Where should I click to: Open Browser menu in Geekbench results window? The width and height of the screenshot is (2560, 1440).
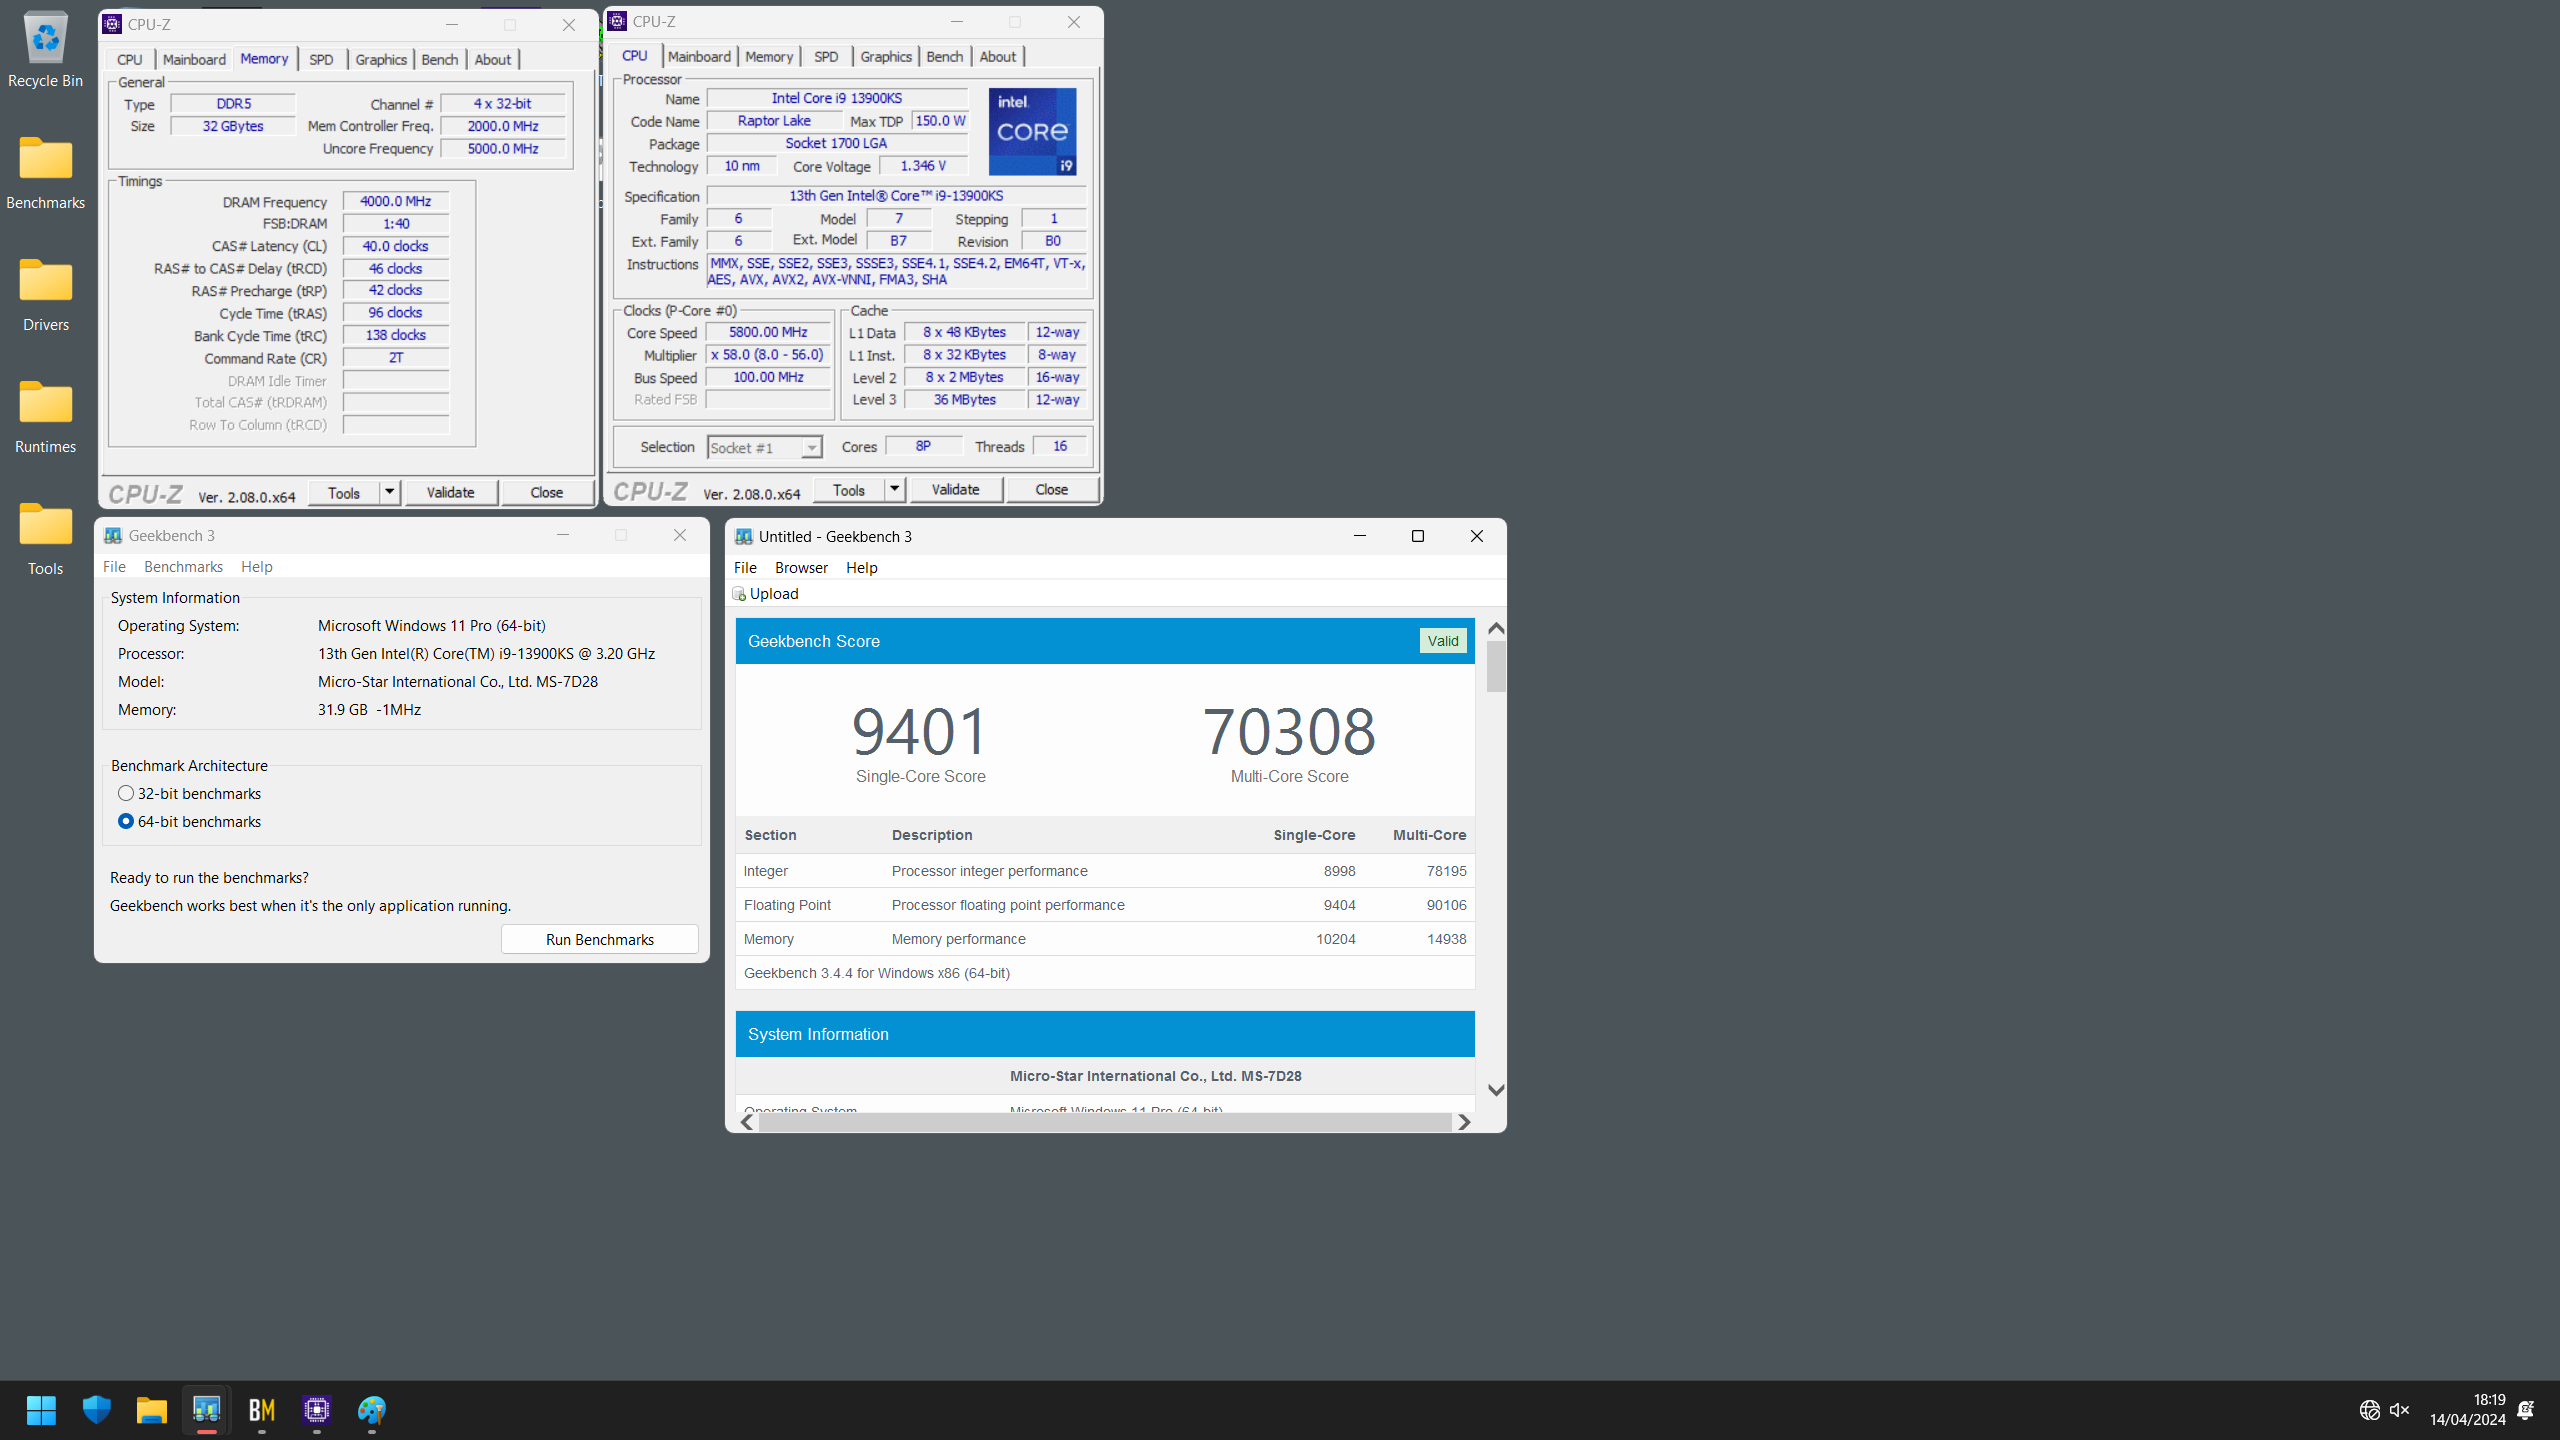pyautogui.click(x=801, y=568)
